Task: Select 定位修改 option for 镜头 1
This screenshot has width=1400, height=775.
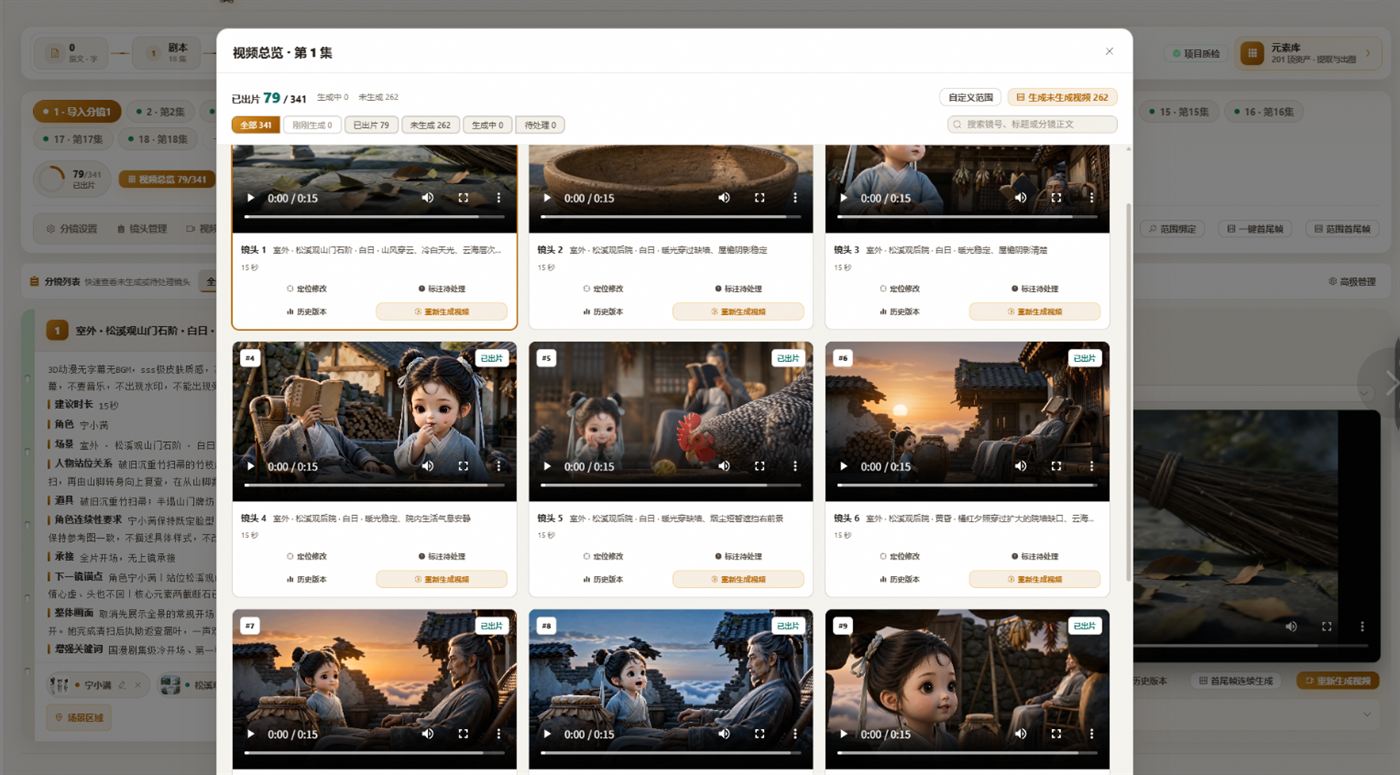Action: click(x=306, y=289)
